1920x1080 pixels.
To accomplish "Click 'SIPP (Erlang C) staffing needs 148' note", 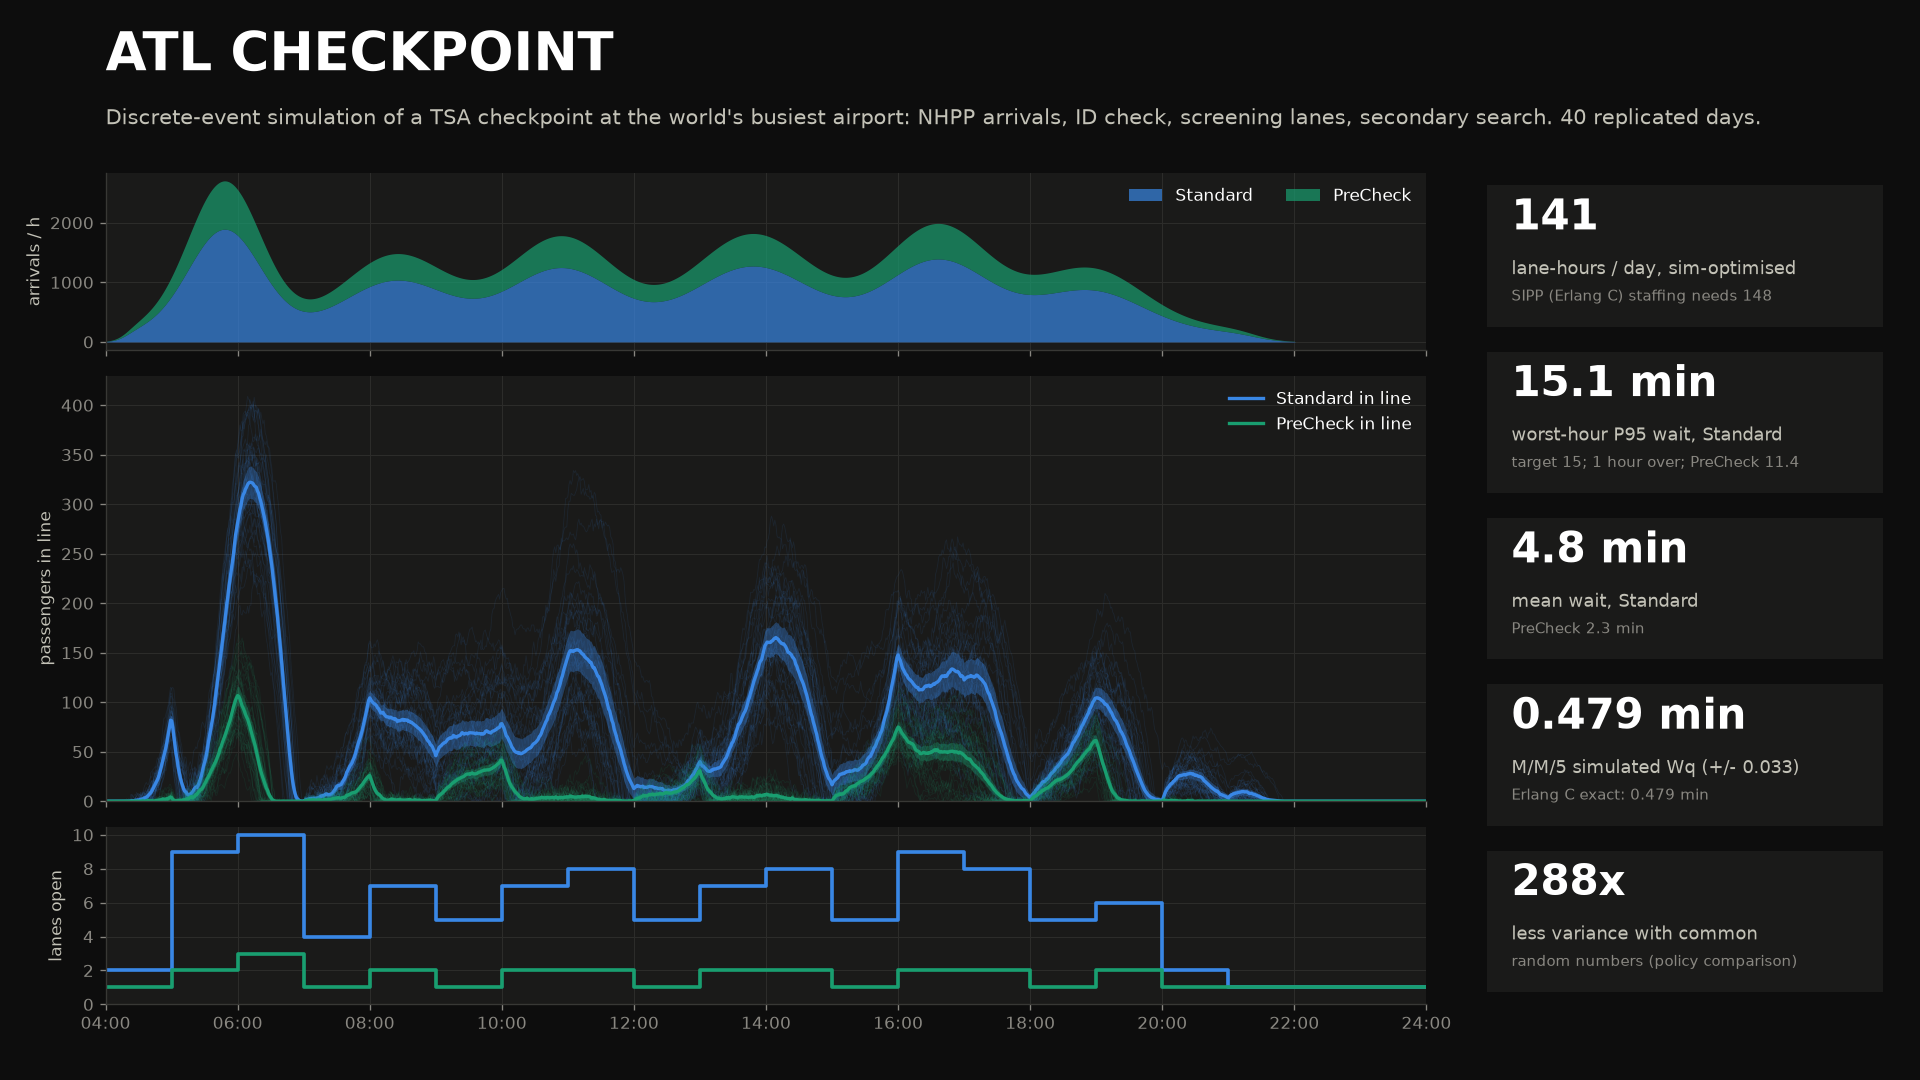I will [x=1641, y=296].
